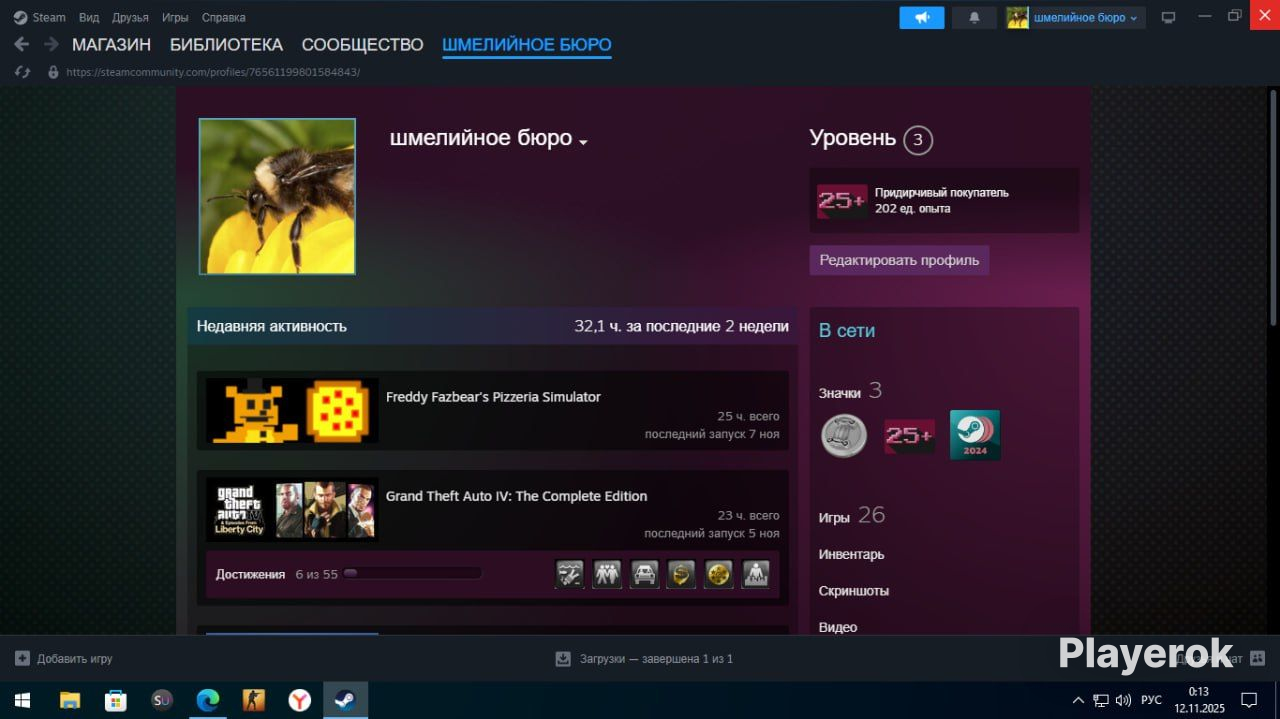Open the Игры 26 games link
Screen dimensions: 1280x719
[852, 516]
